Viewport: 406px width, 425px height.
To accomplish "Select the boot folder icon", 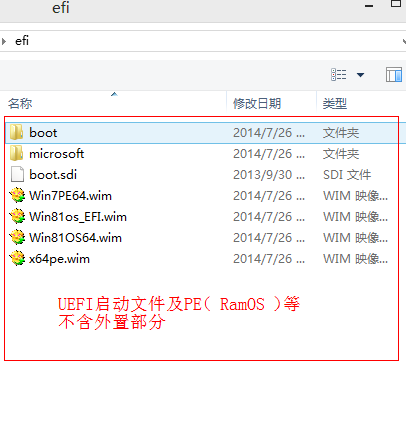I will coord(16,132).
